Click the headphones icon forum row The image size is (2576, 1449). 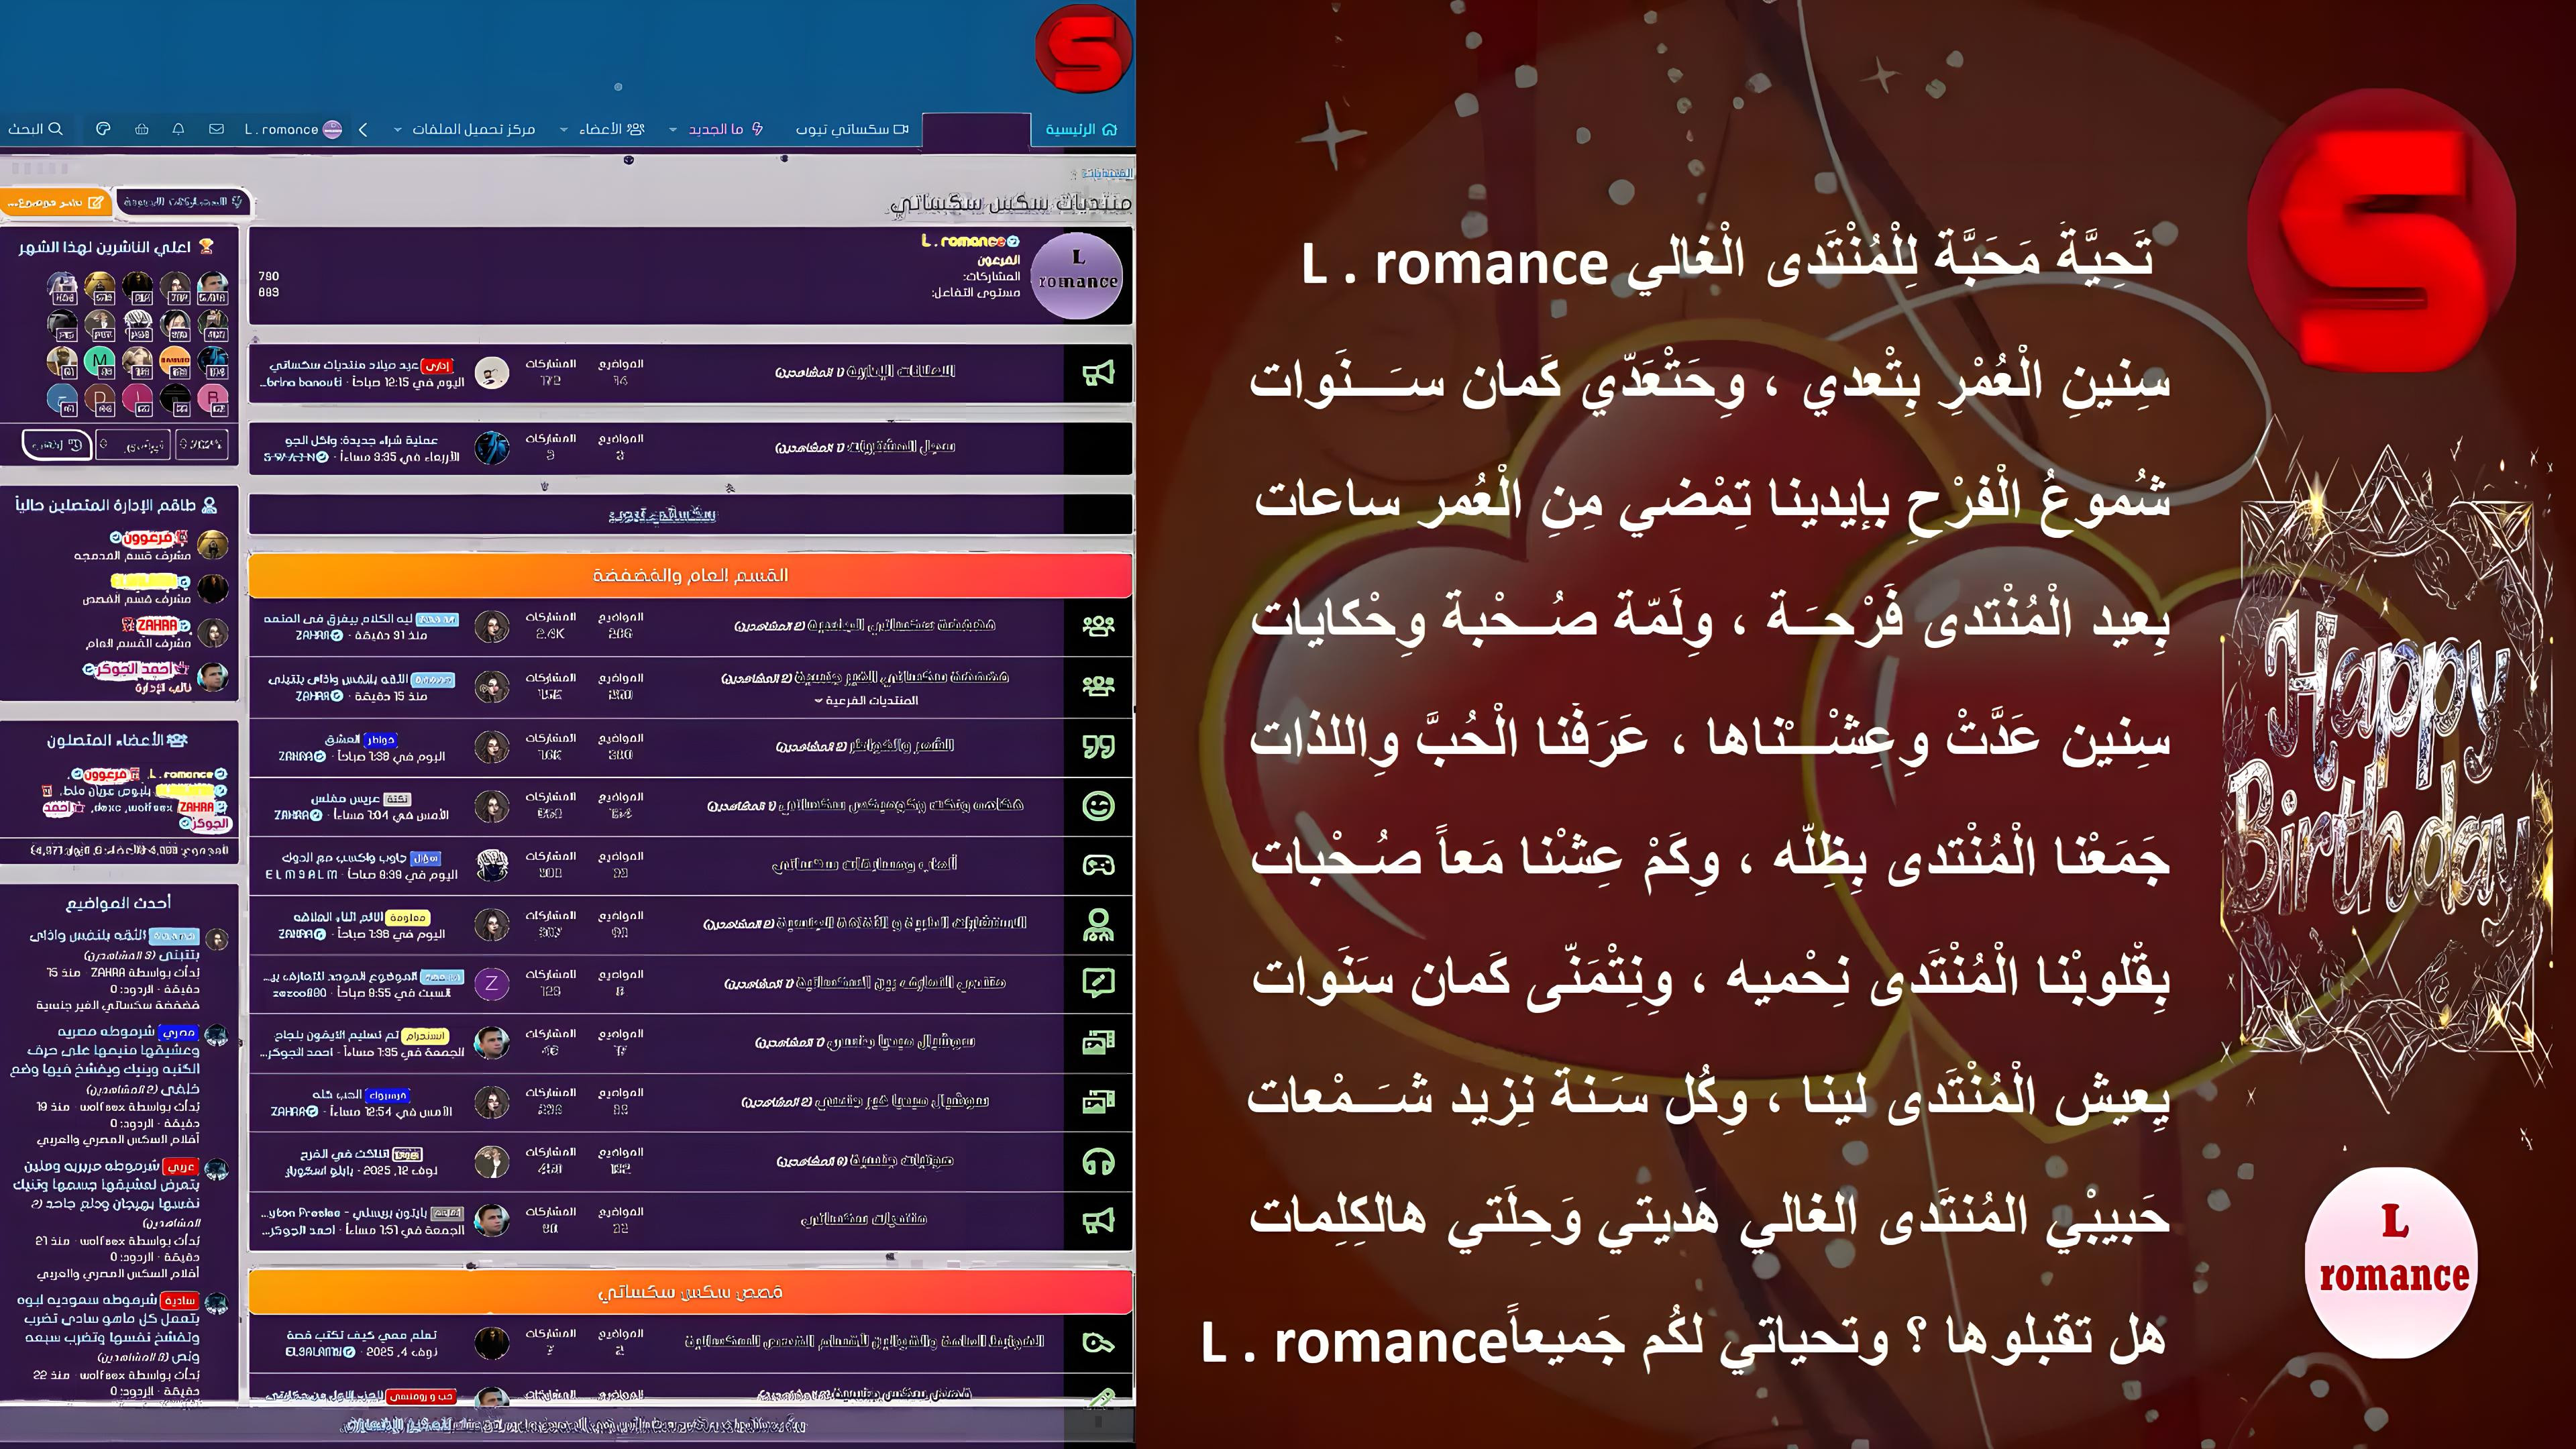(x=1098, y=1162)
